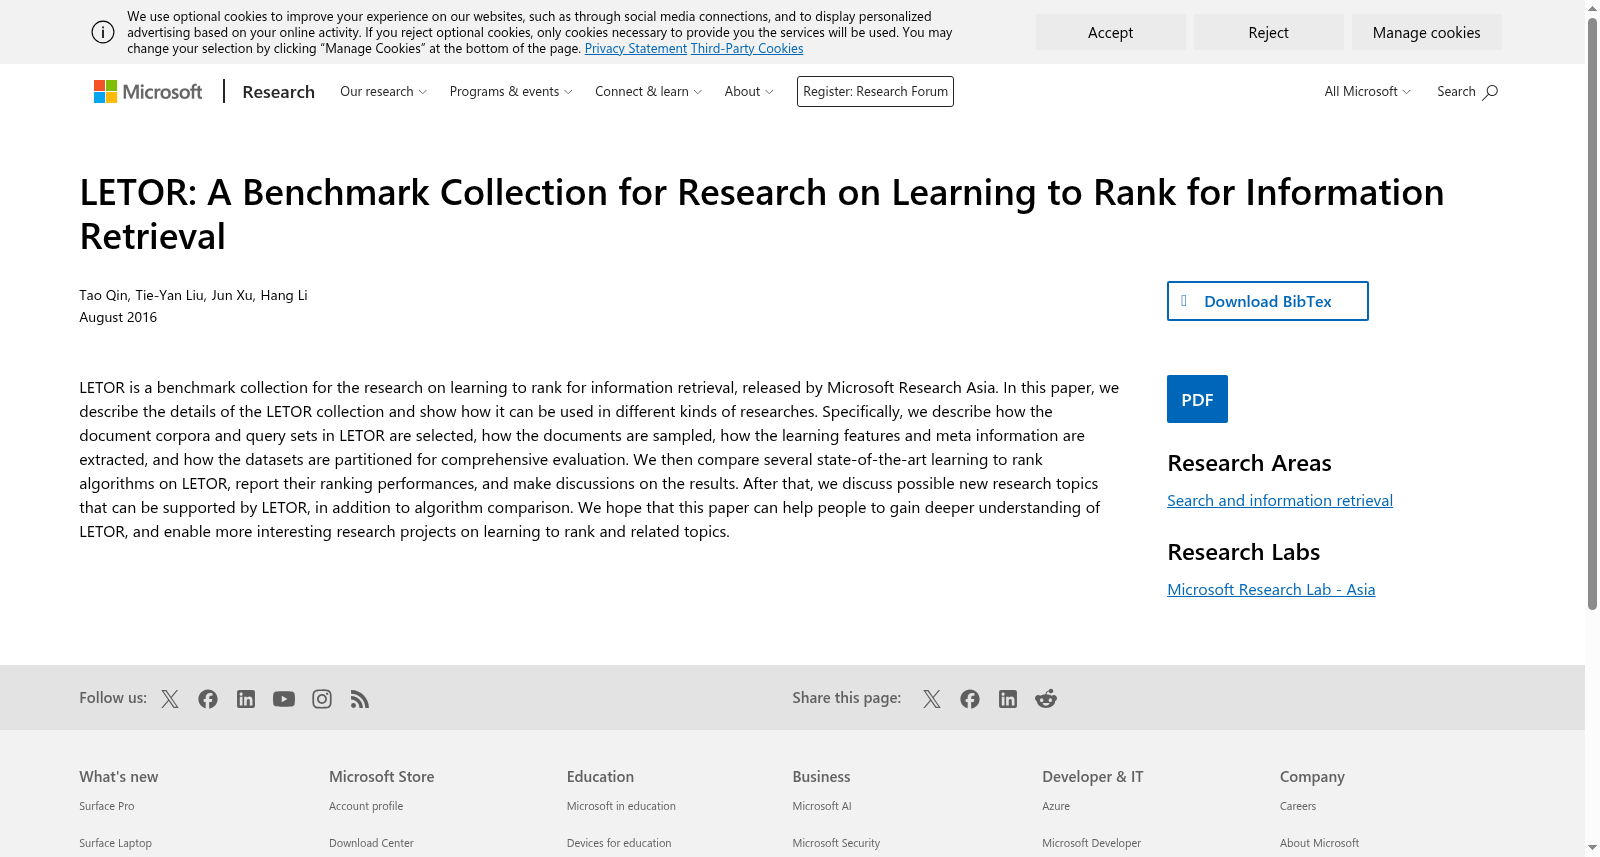Click the scrollbar down arrow
This screenshot has height=857, width=1600.
tap(1592, 848)
